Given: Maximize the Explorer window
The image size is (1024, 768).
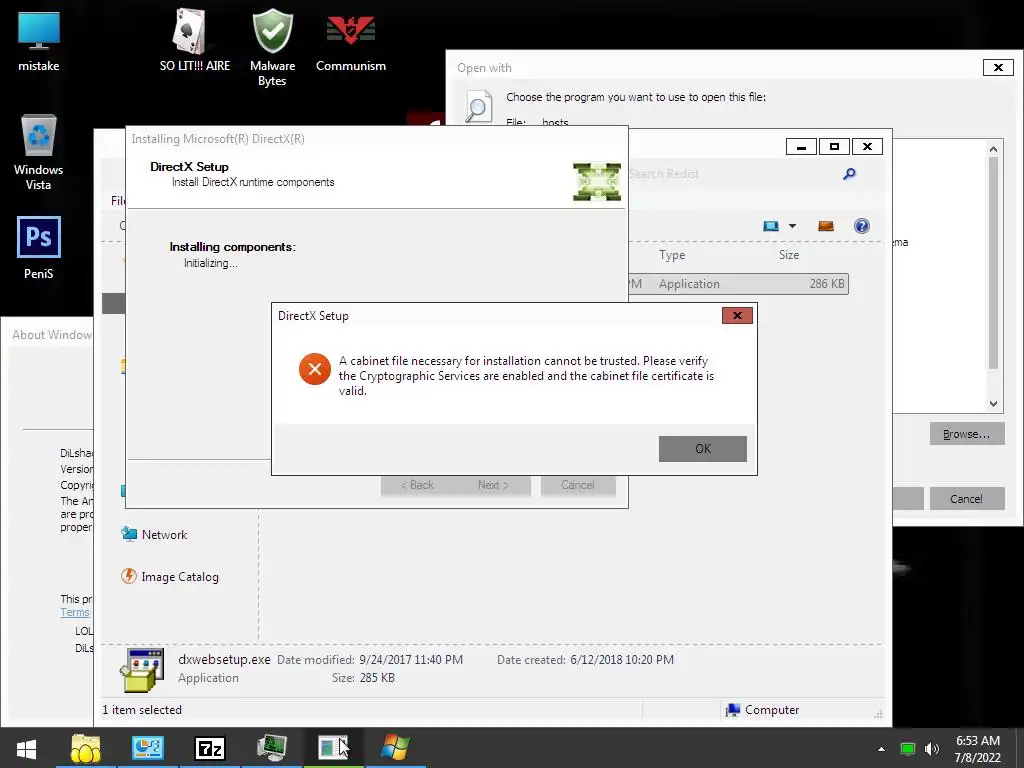Looking at the screenshot, I should point(834,146).
